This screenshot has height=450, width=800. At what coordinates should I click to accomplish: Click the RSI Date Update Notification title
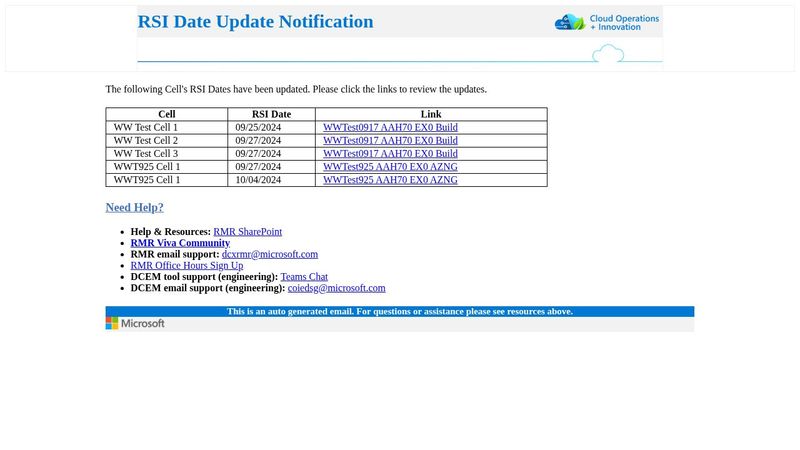pos(255,22)
